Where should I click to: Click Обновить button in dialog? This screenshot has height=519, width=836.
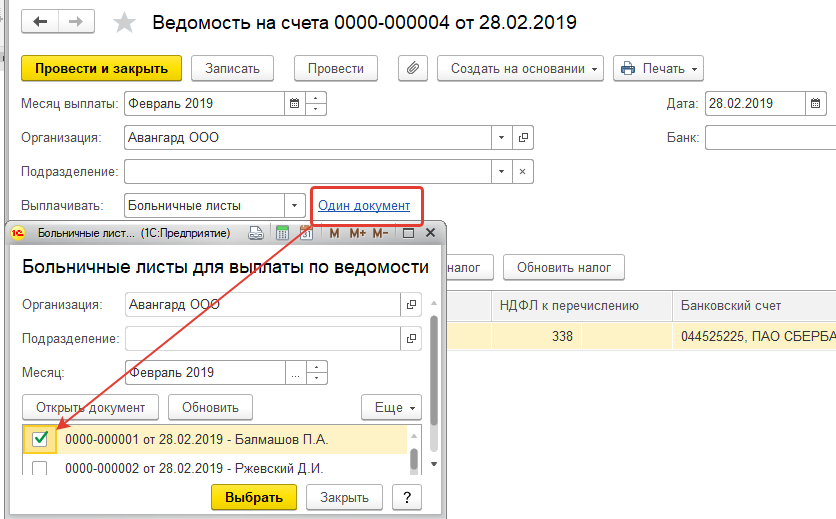[x=211, y=408]
